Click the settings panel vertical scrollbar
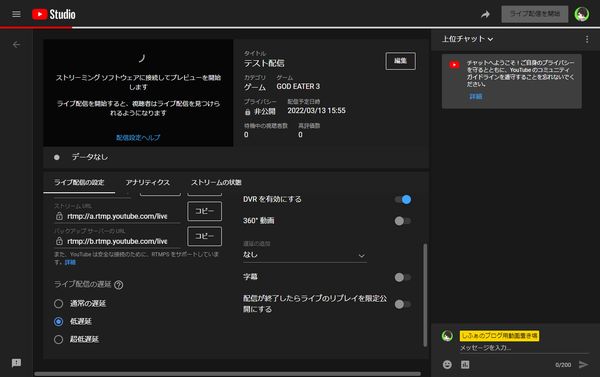 (x=425, y=295)
